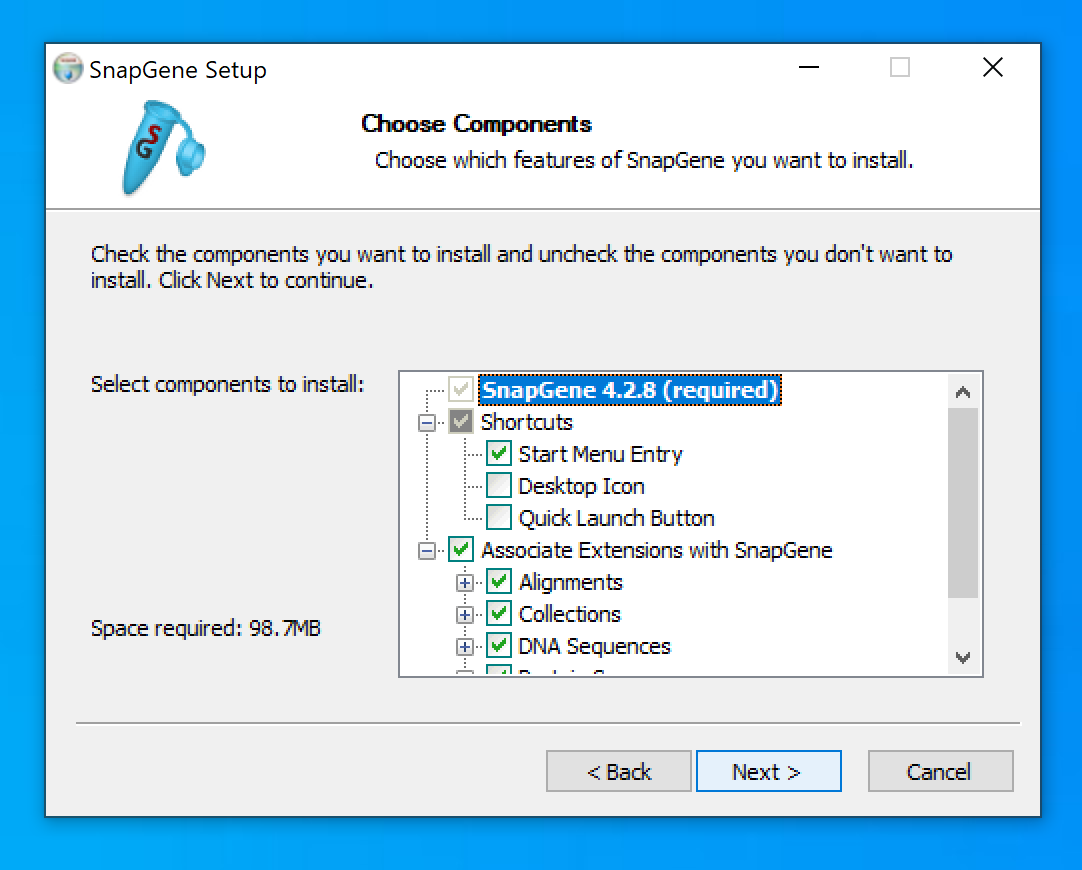This screenshot has height=870, width=1082.
Task: Click the SnapGene title bar icon
Action: click(x=68, y=69)
